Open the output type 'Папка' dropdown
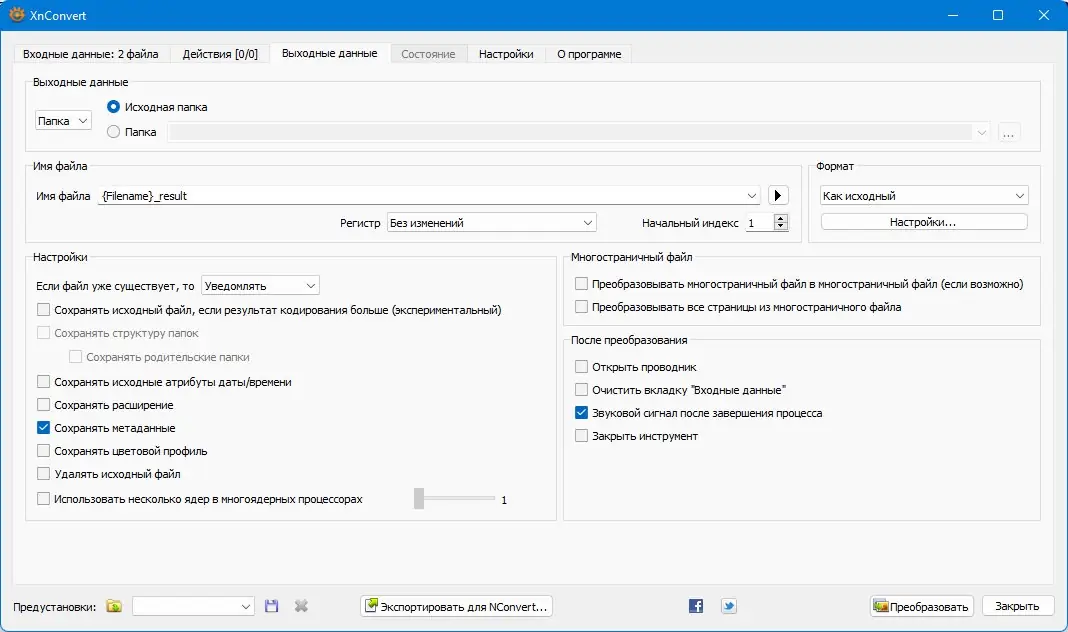 click(63, 121)
